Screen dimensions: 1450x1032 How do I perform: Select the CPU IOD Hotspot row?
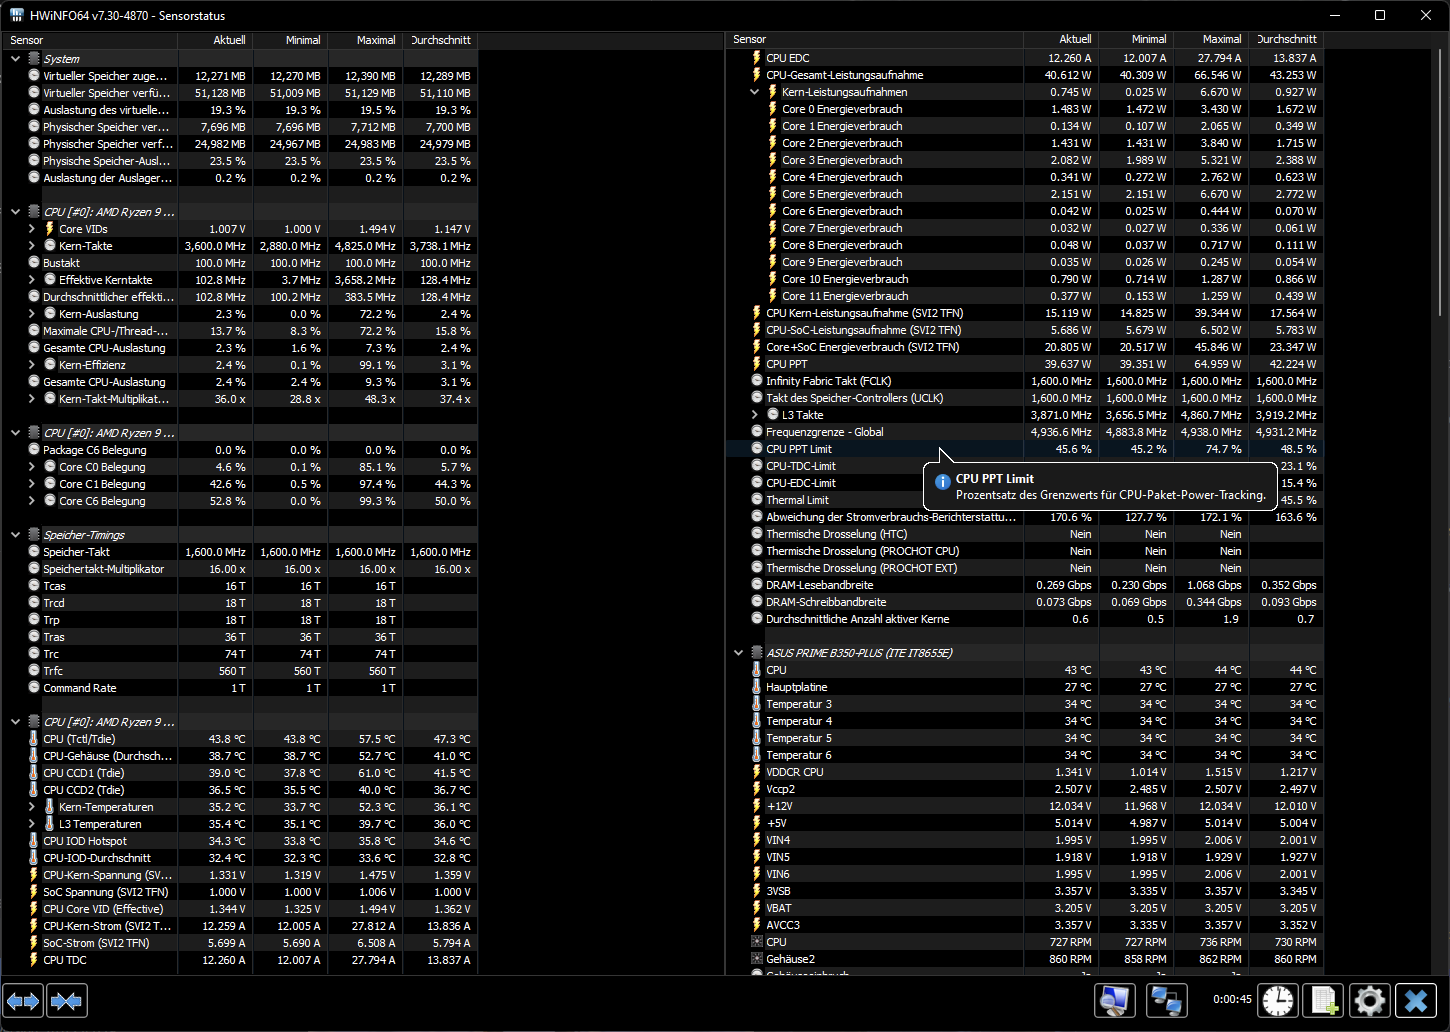pos(240,841)
